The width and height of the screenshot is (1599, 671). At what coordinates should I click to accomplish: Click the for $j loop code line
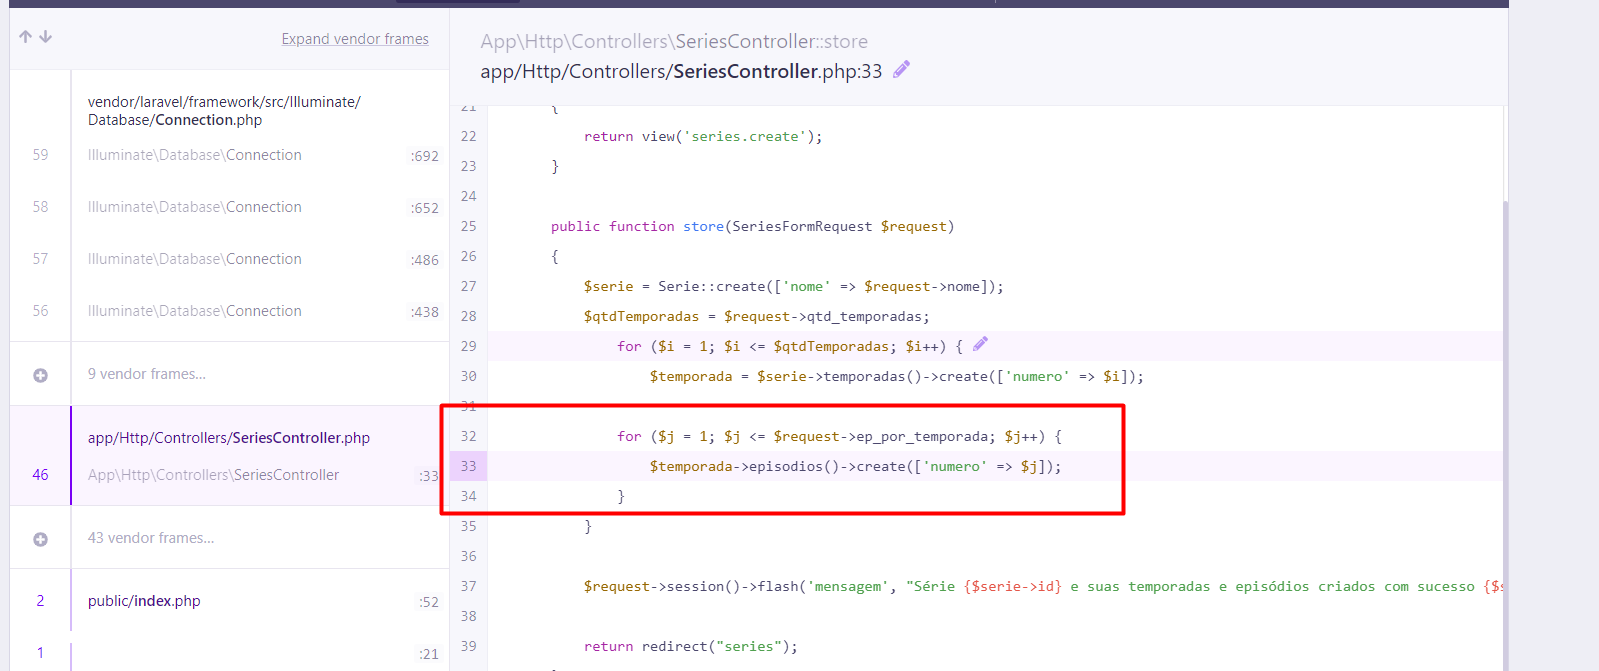[x=839, y=436]
